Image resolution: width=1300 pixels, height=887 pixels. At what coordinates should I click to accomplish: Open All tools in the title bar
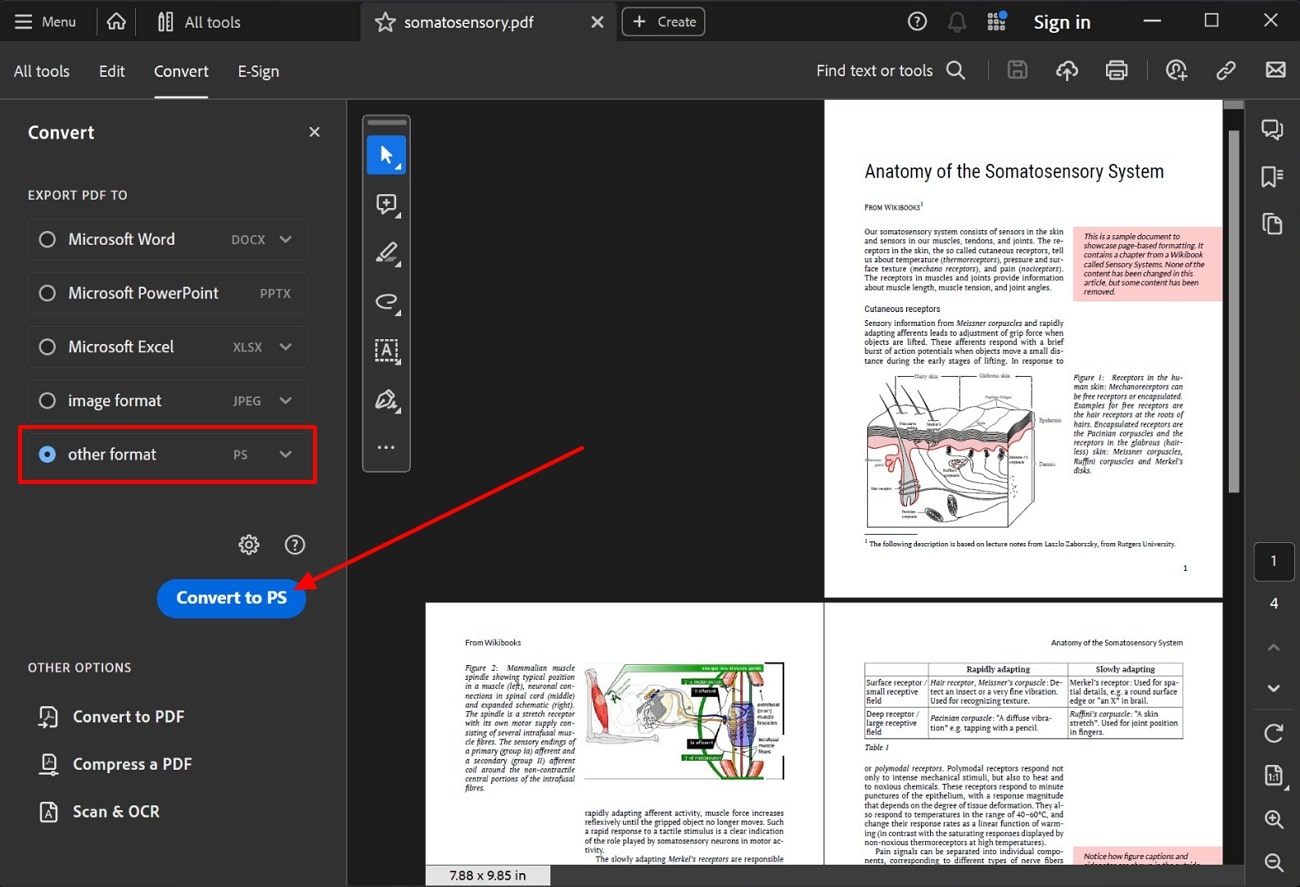coord(199,21)
